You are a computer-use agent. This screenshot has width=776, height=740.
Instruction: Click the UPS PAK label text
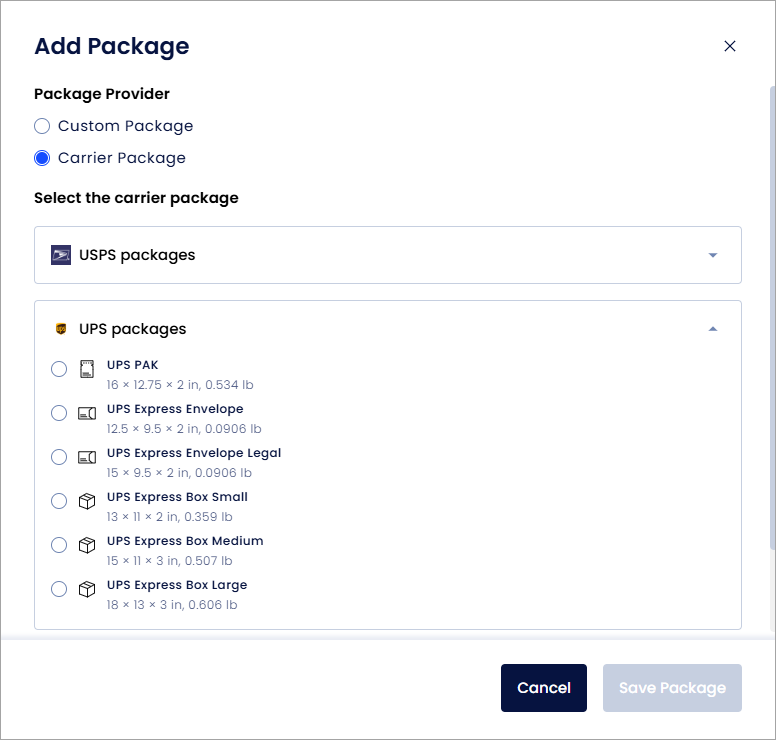point(133,365)
